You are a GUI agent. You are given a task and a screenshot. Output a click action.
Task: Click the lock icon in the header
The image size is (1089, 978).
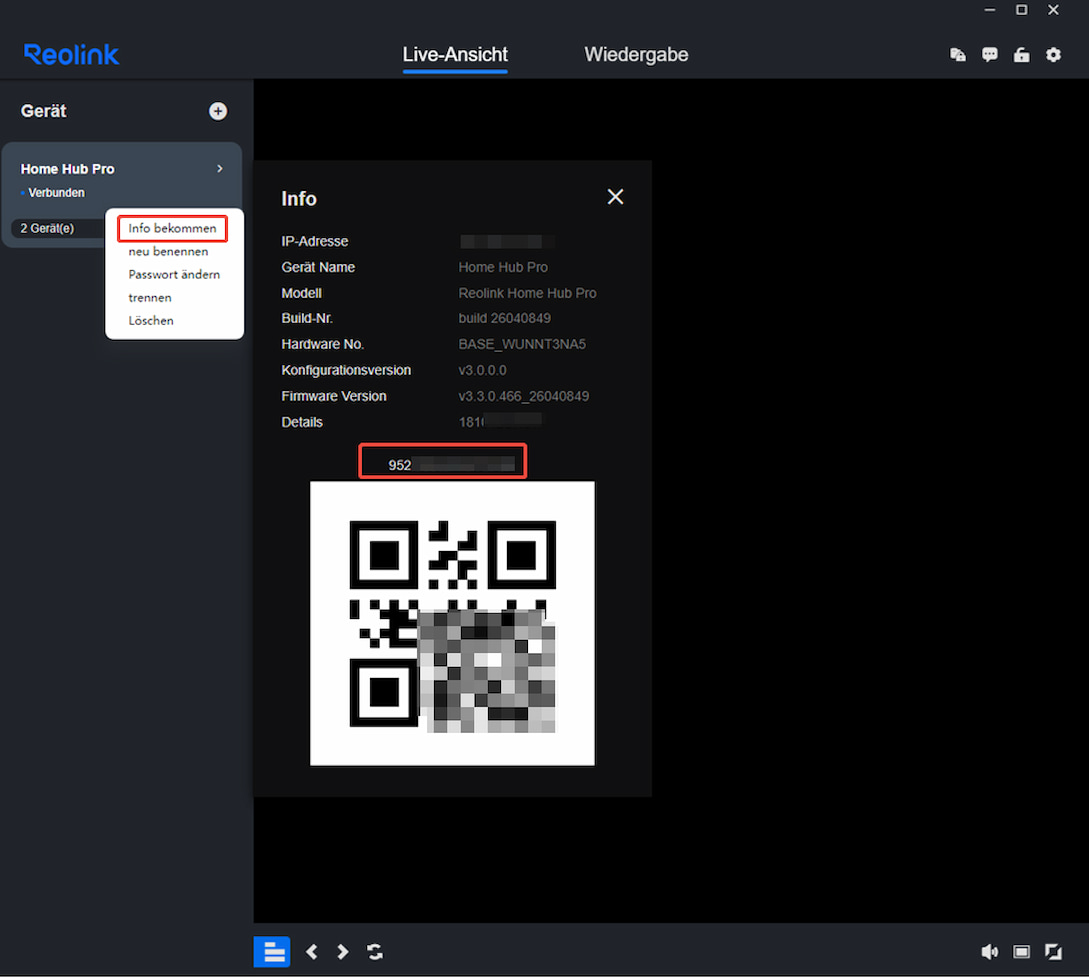[1022, 55]
